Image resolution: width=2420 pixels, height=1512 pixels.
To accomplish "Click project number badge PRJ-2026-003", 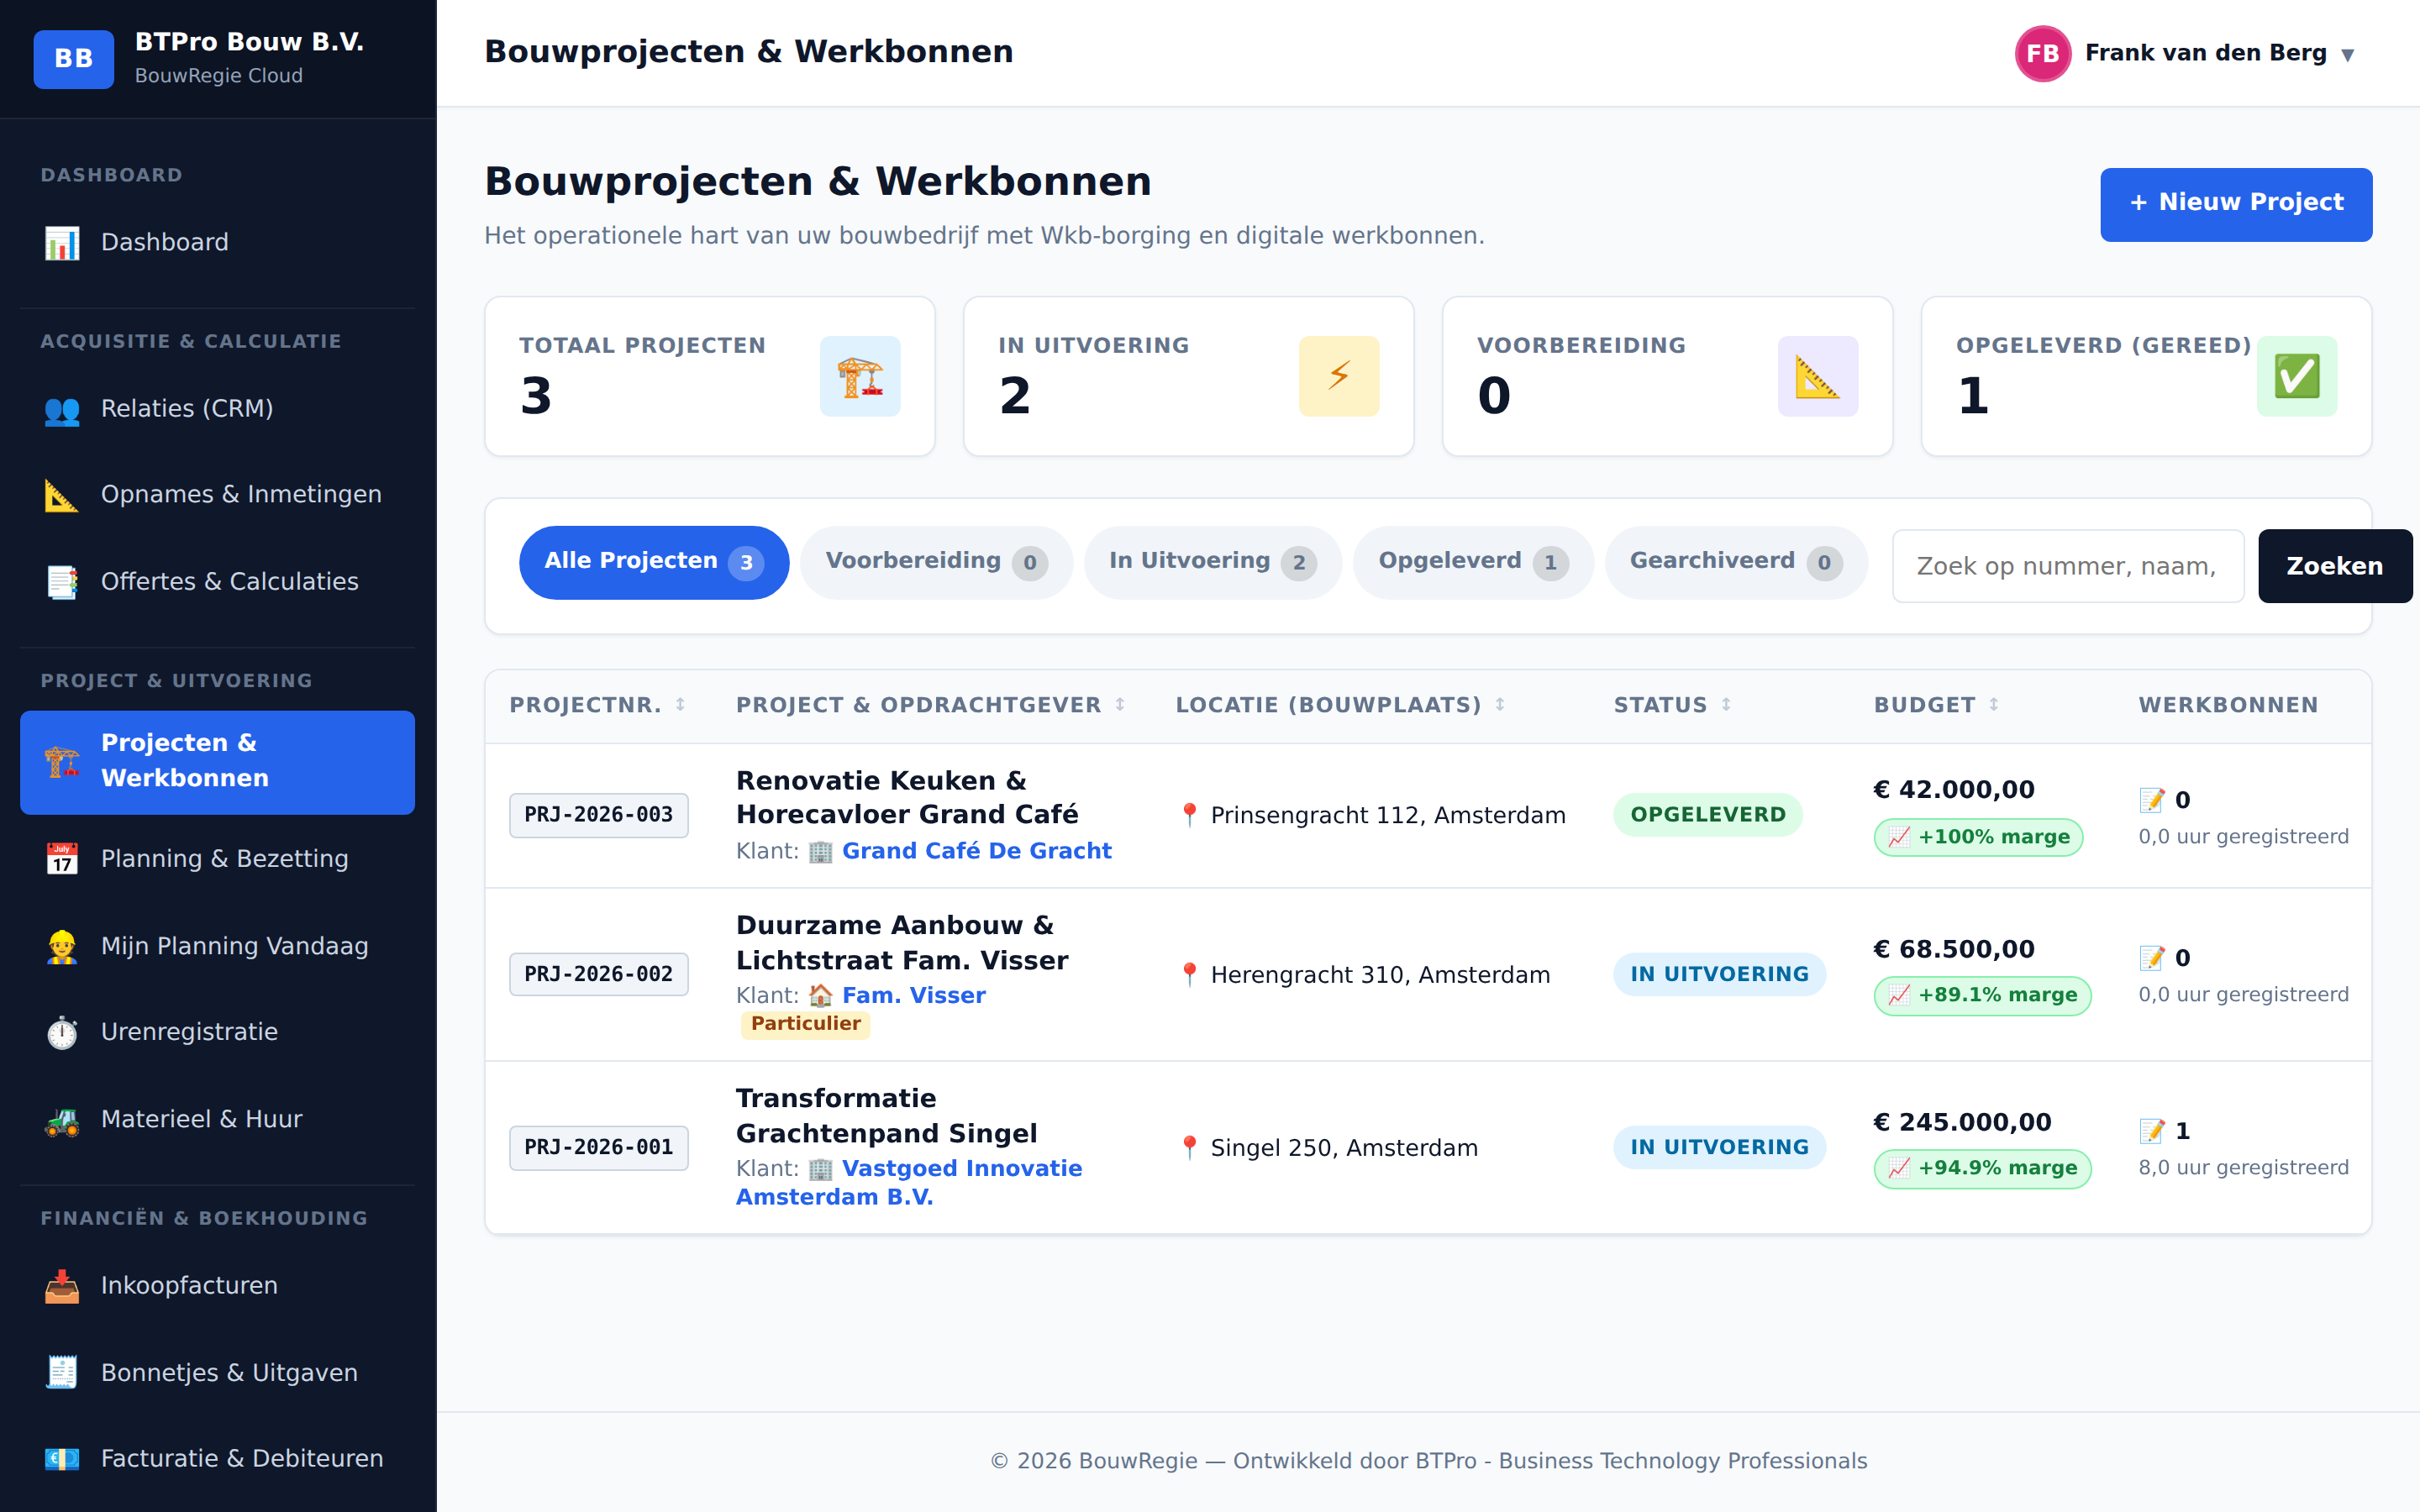I will point(598,815).
